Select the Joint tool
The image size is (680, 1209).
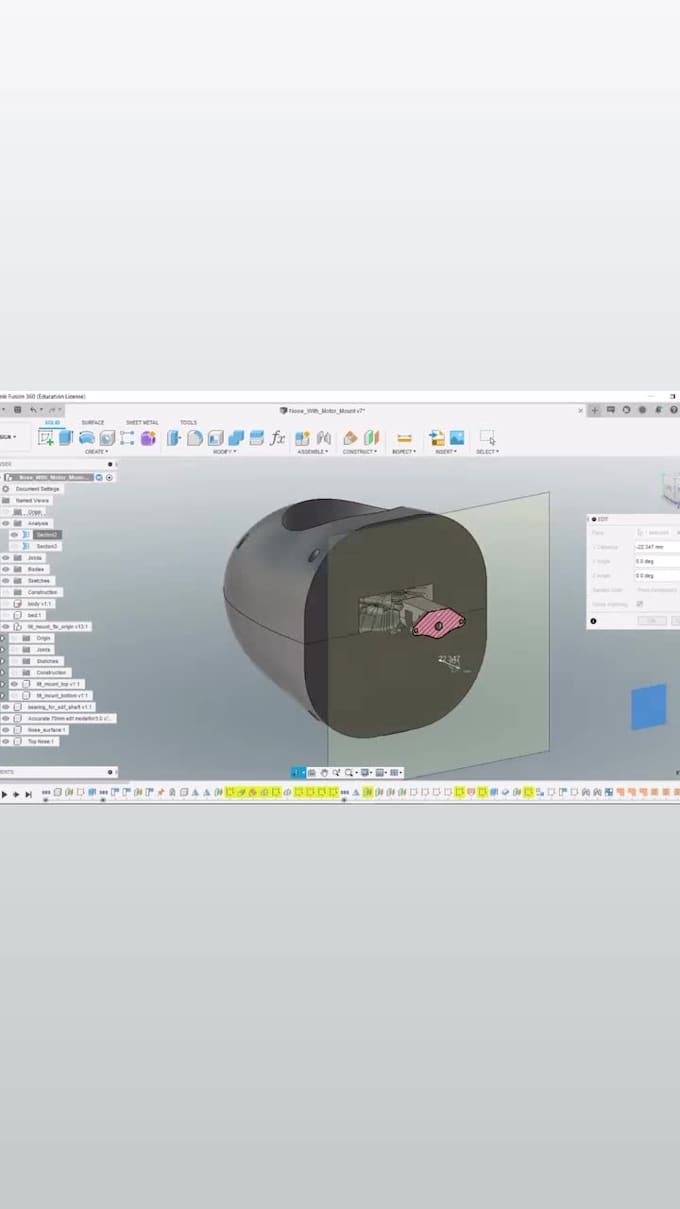tap(324, 437)
